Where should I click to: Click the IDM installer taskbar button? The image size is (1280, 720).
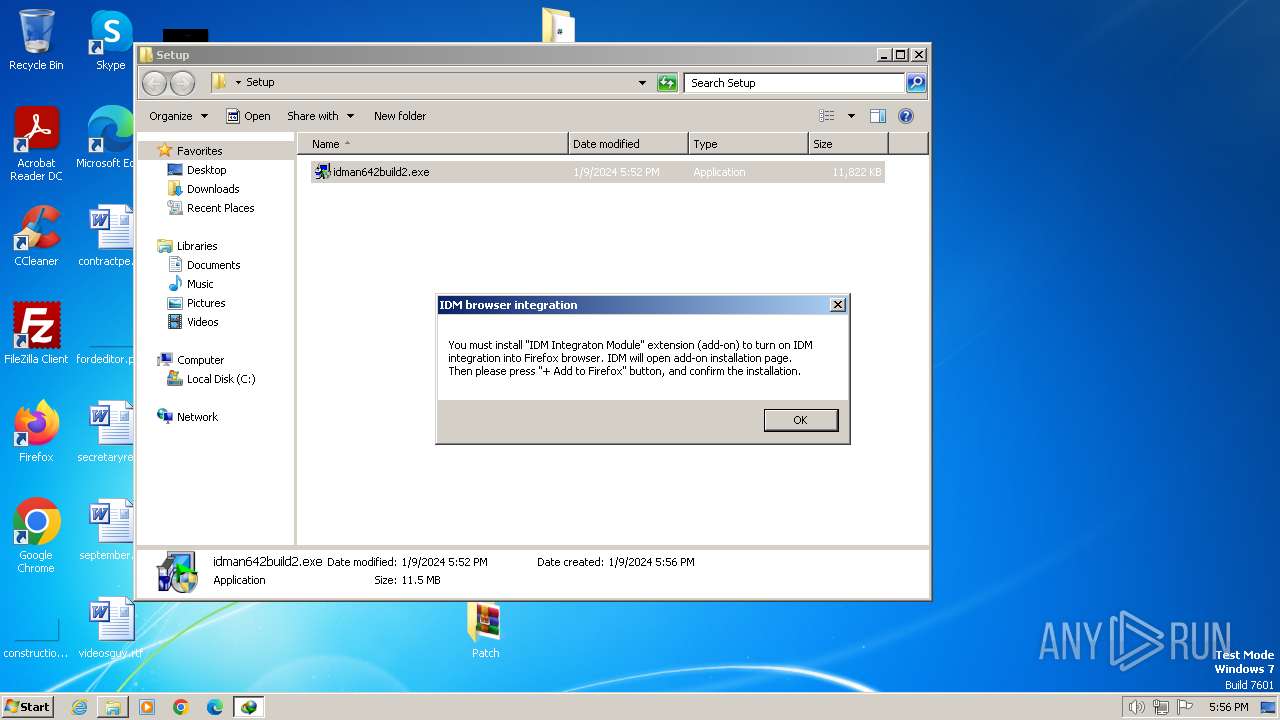(249, 707)
